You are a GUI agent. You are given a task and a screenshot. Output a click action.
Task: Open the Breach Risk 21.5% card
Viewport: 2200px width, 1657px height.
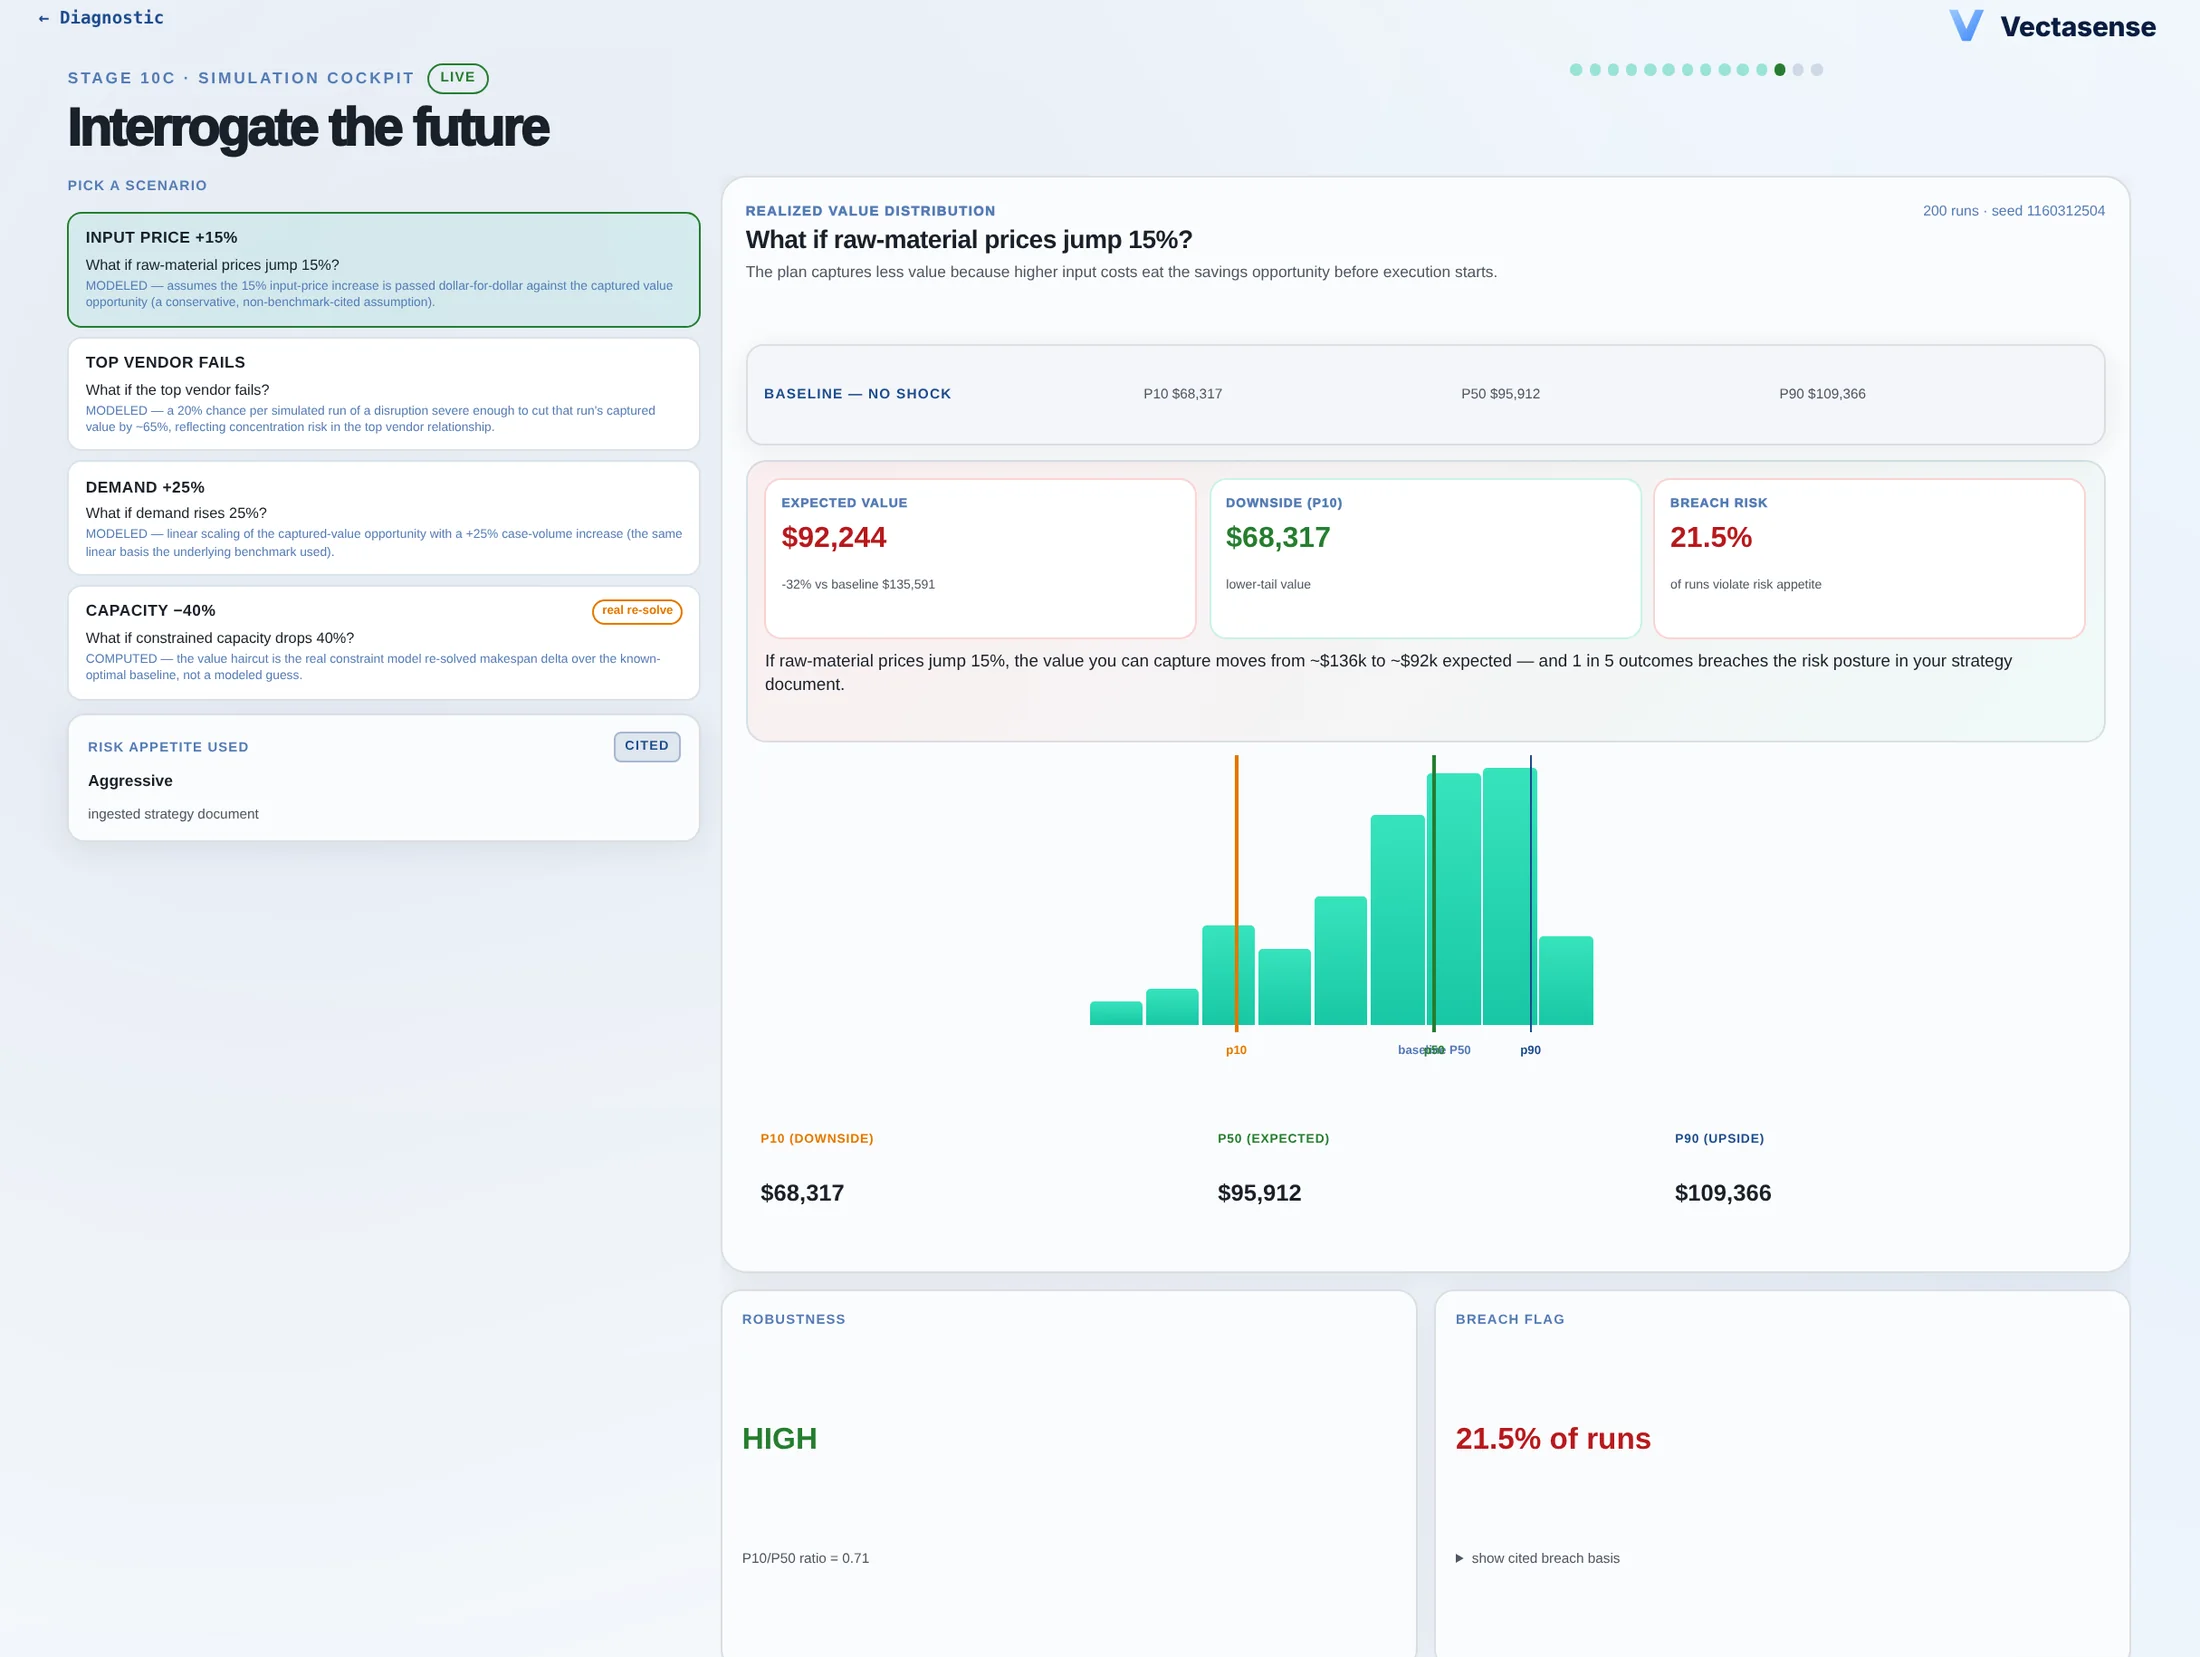[1868, 558]
